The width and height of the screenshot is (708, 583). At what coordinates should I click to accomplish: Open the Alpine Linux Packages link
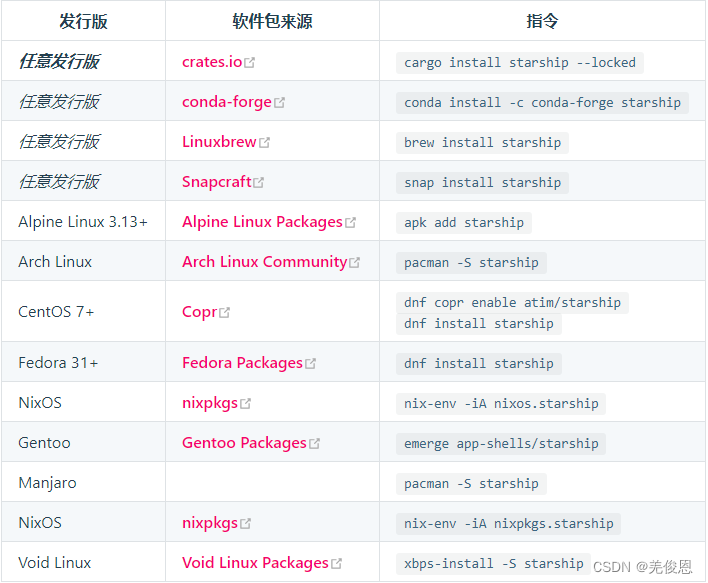click(x=262, y=222)
